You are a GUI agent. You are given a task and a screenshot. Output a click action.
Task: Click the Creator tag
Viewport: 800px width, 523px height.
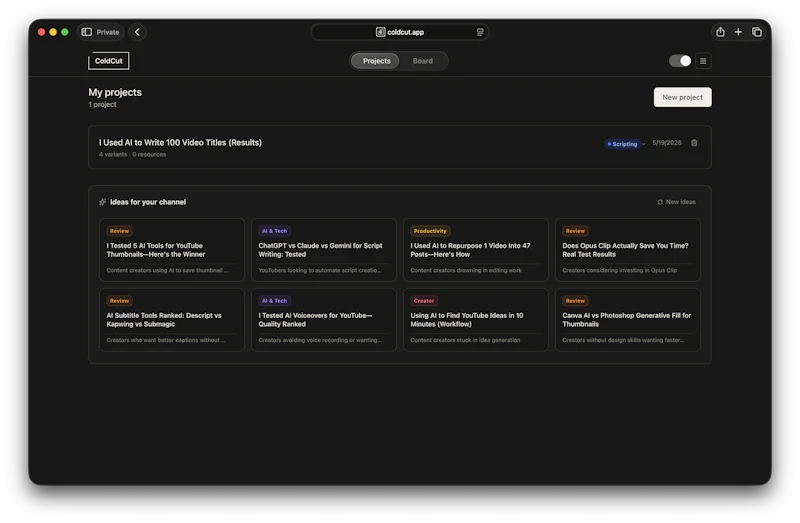424,301
